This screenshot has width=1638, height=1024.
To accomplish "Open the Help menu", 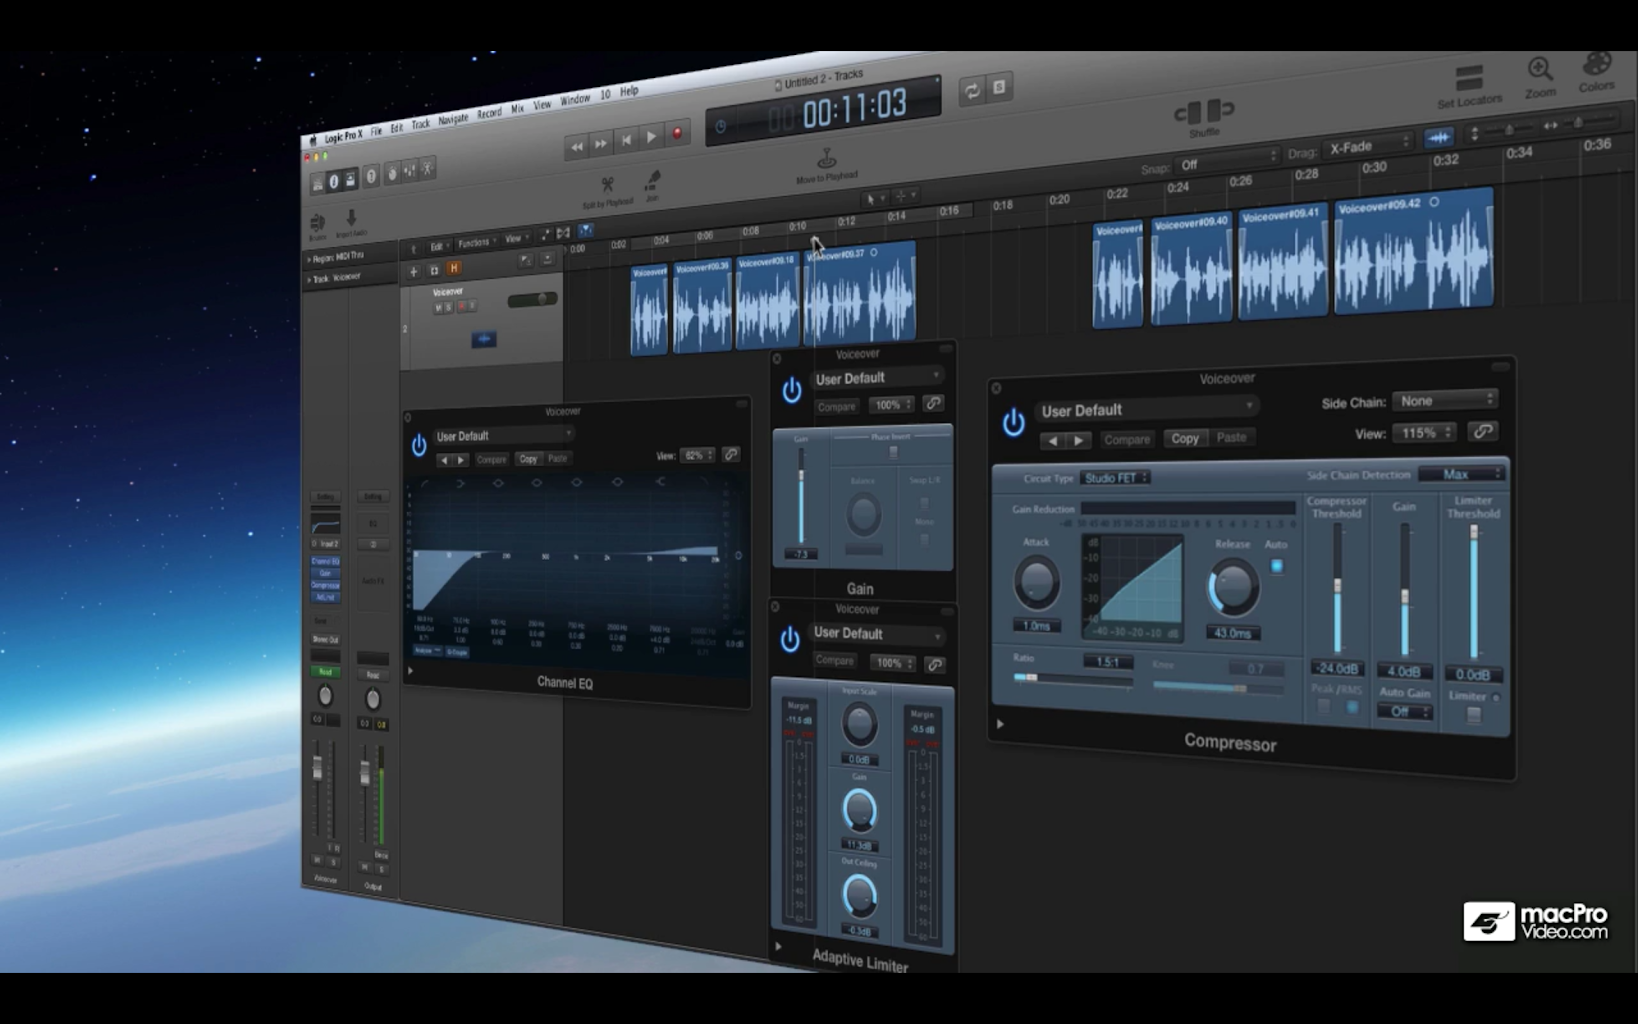I will click(629, 91).
